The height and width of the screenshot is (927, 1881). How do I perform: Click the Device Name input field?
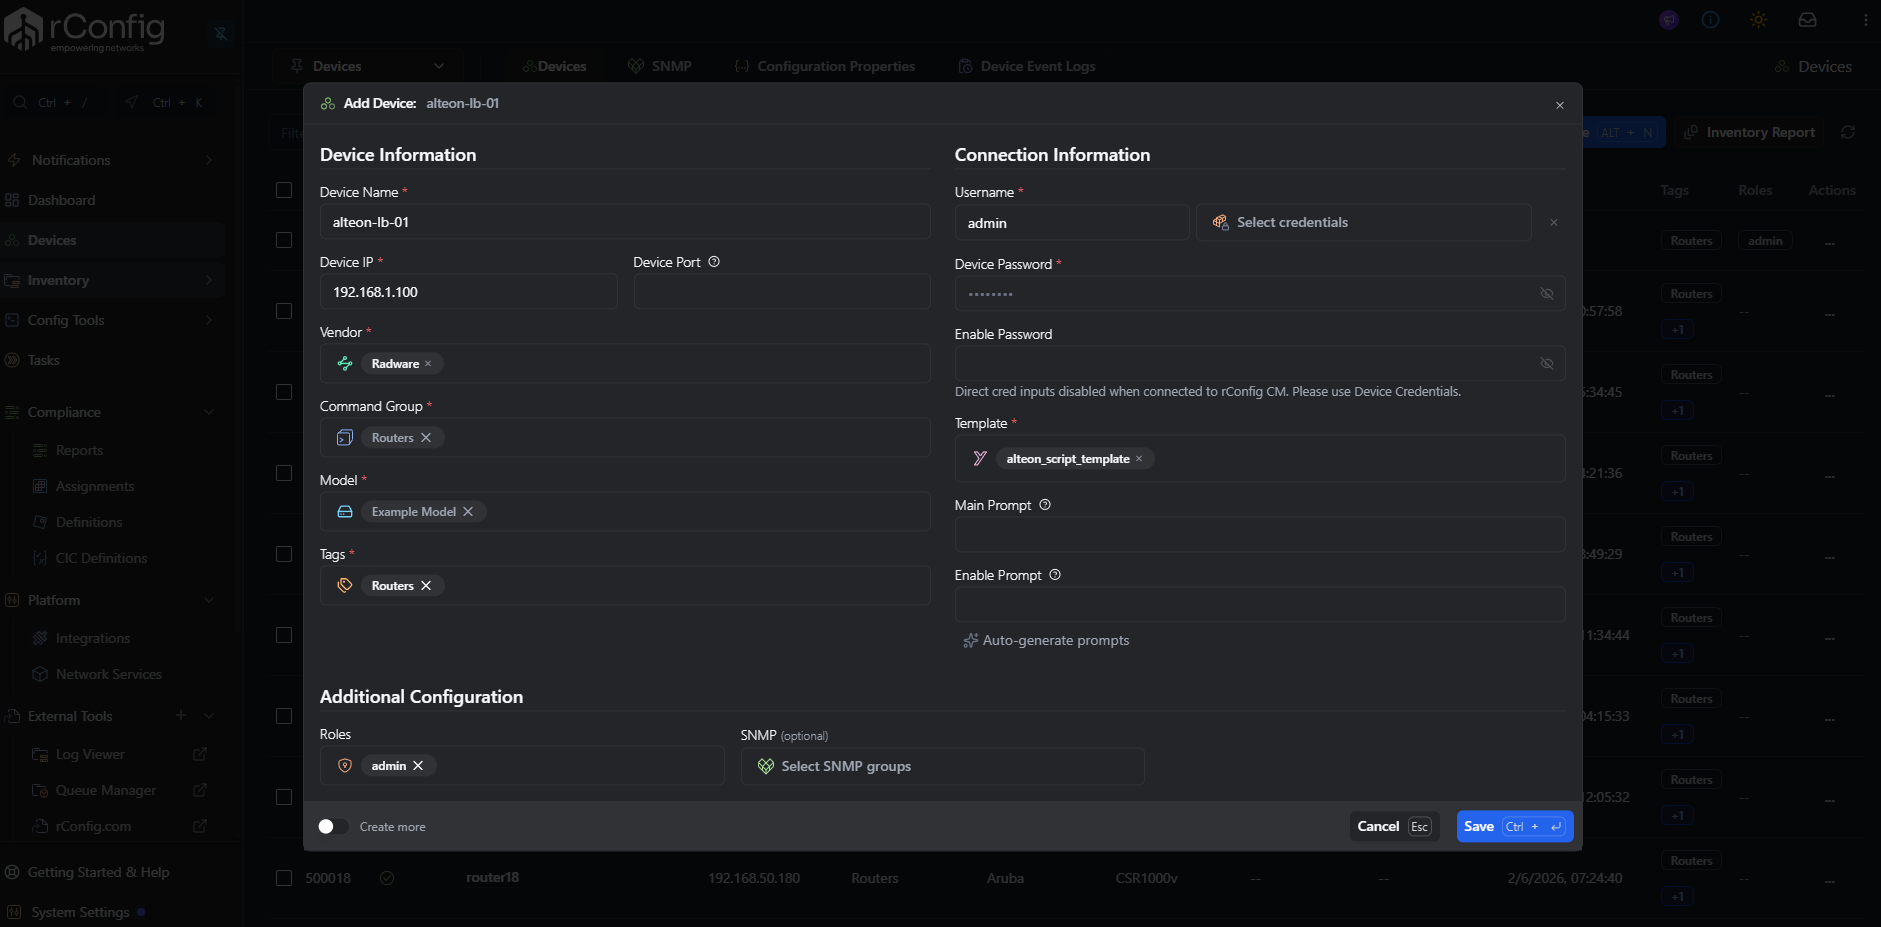625,222
